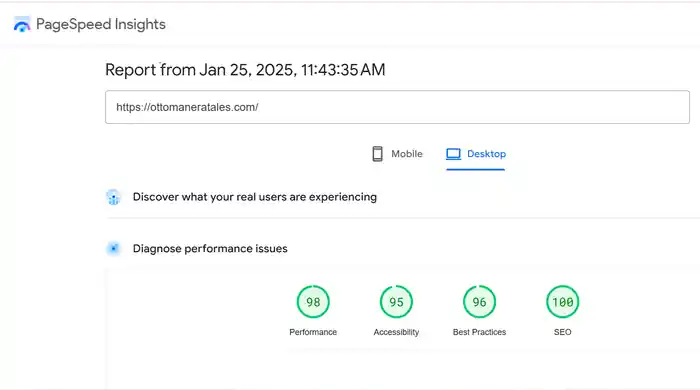The width and height of the screenshot is (700, 390).
Task: Open the Performance score gauge 98
Action: tap(313, 302)
